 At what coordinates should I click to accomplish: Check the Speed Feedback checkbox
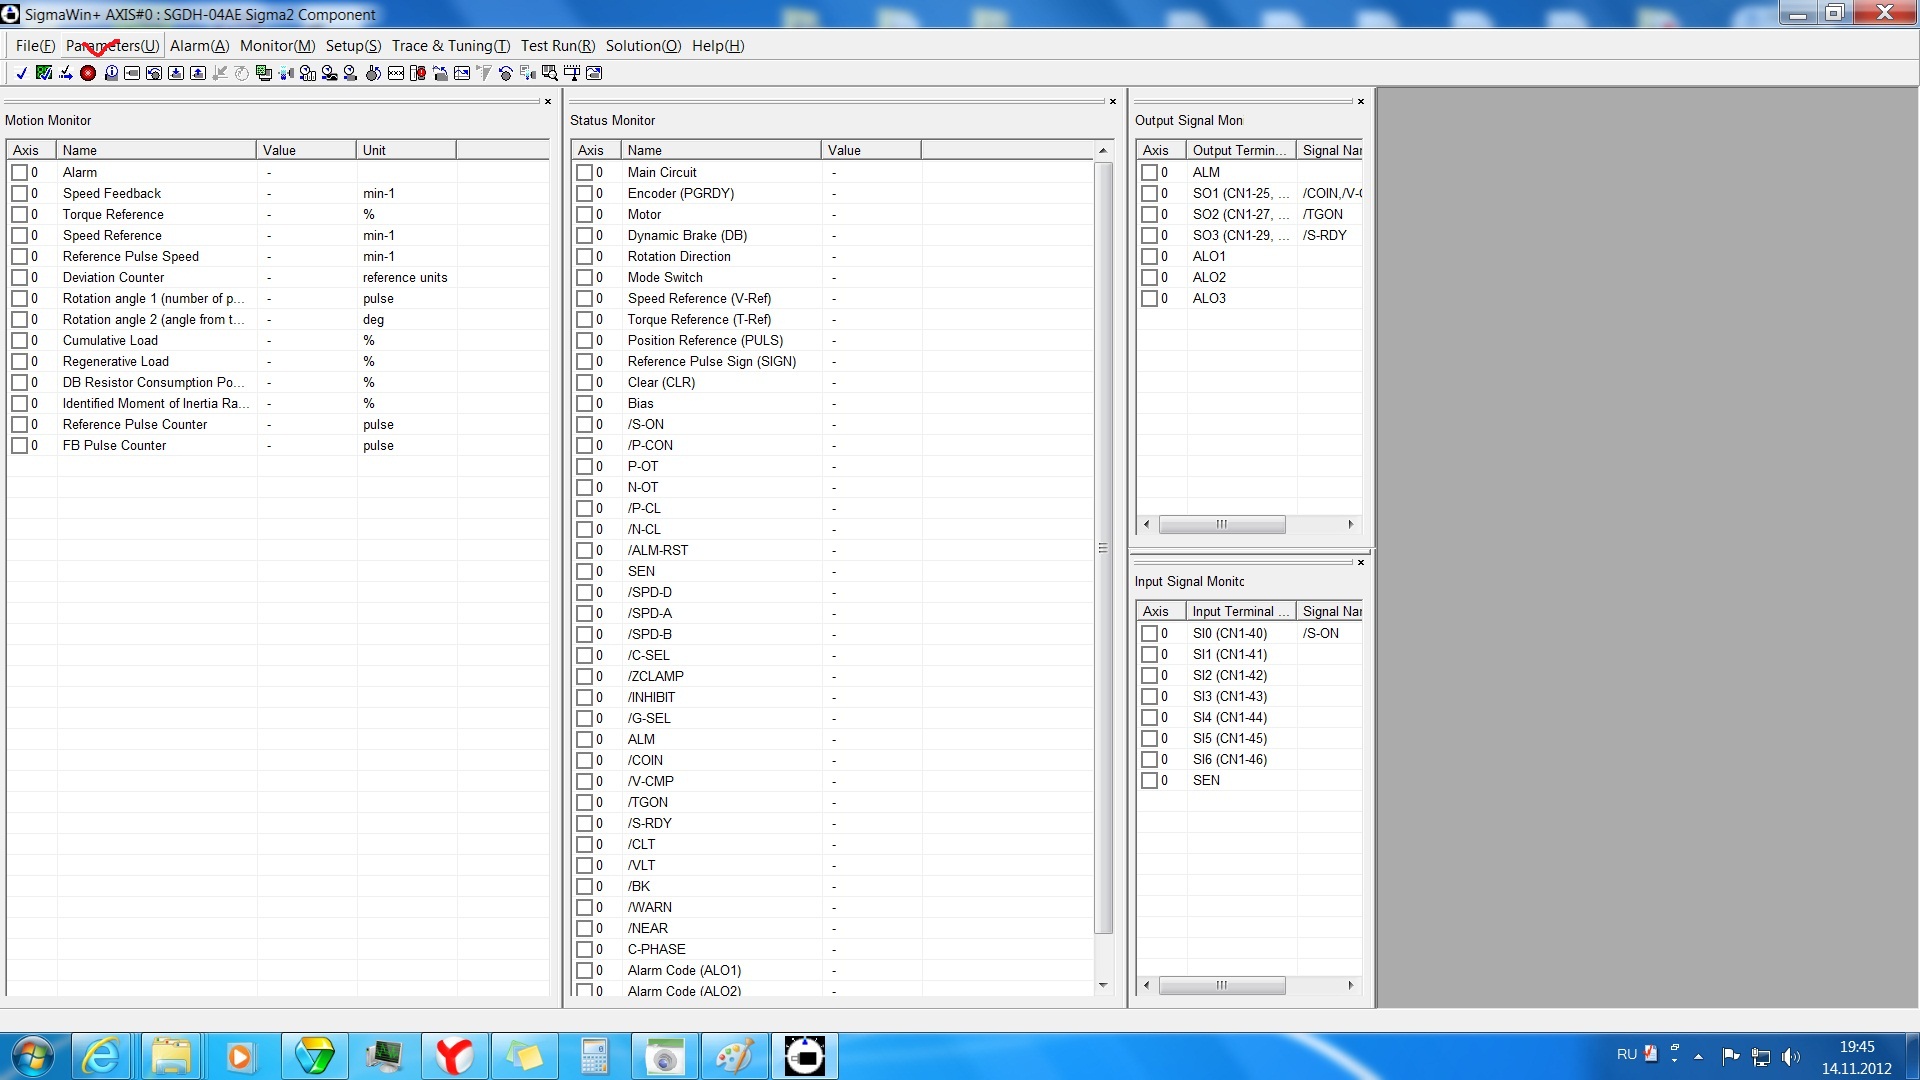[x=19, y=194]
